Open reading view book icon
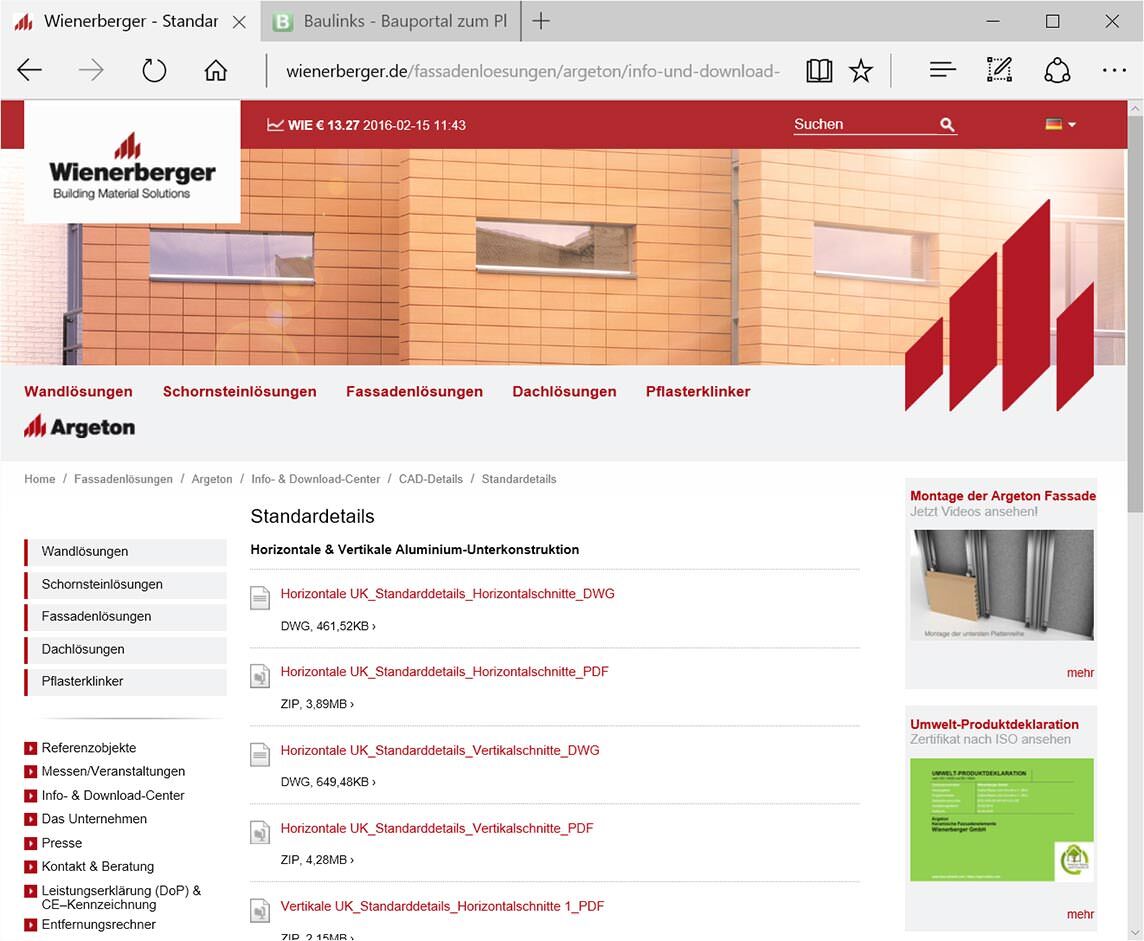This screenshot has height=941, width=1144. click(819, 71)
